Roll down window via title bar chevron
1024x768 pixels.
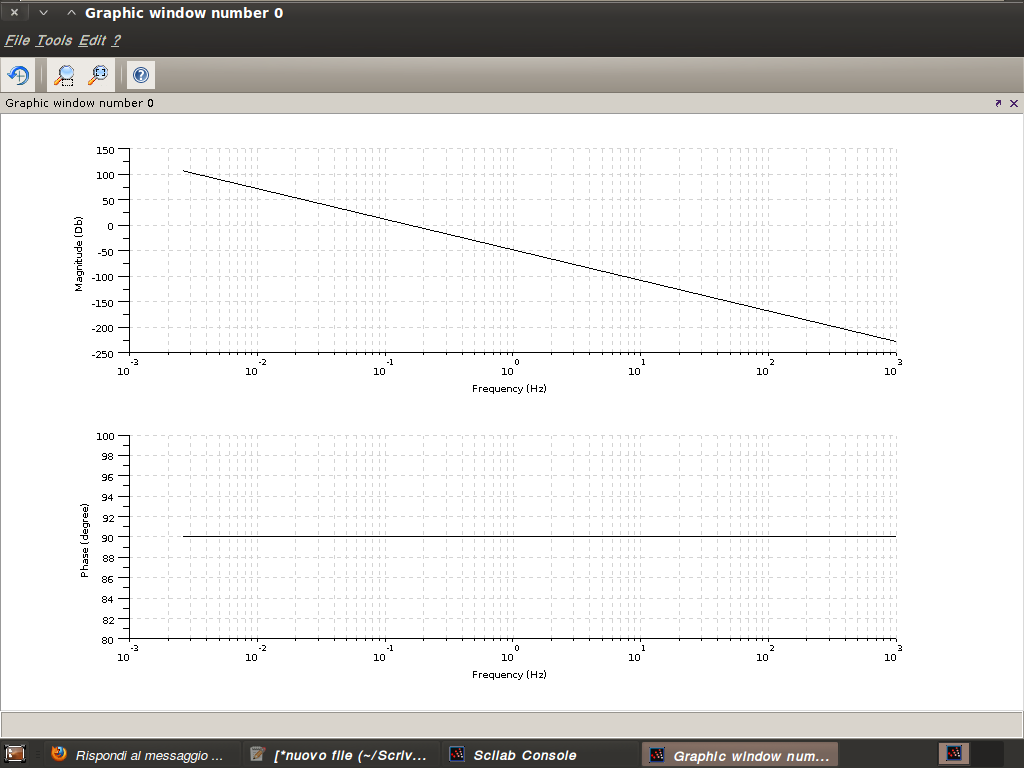coord(43,13)
